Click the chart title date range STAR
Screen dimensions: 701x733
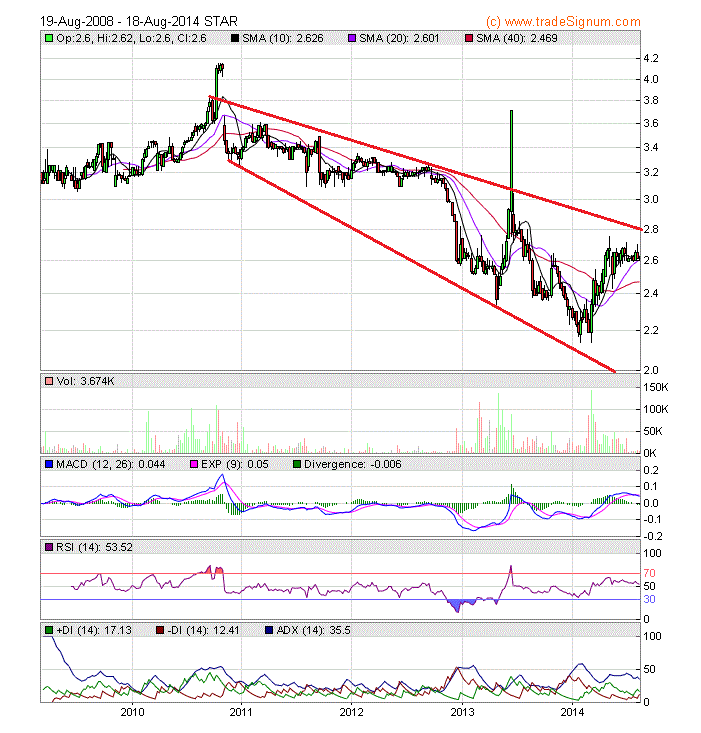tap(139, 21)
